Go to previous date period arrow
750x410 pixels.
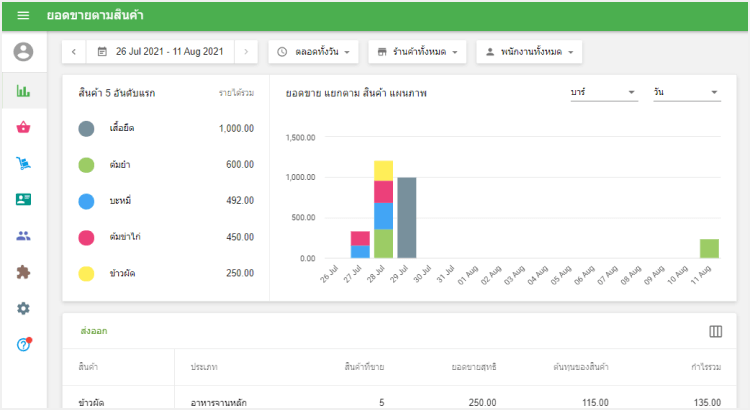(x=74, y=51)
